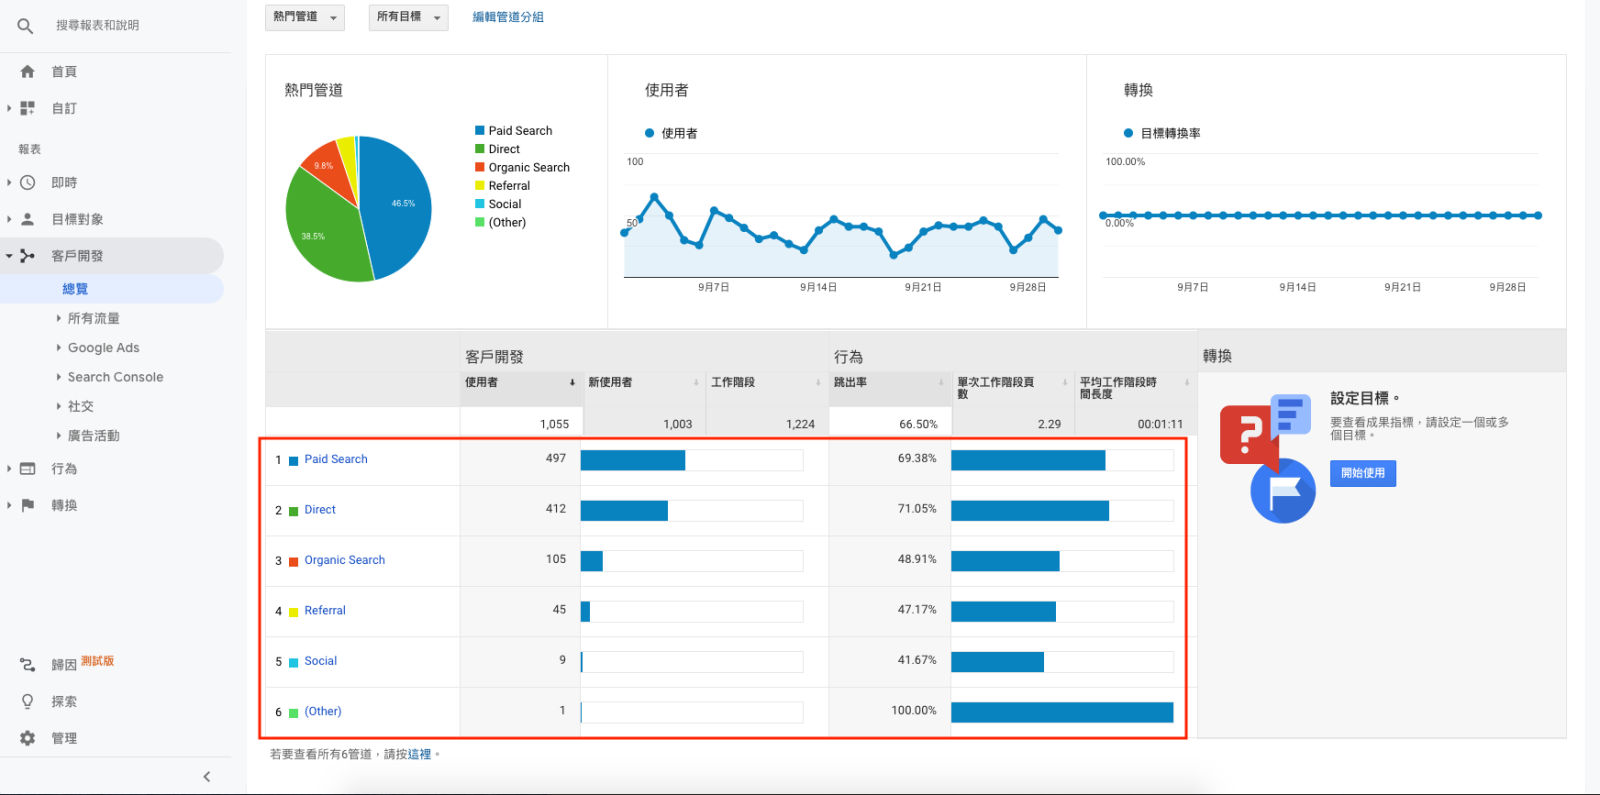Viewport: 1600px width, 795px height.
Task: Click the 開始使用 button
Action: [1362, 473]
